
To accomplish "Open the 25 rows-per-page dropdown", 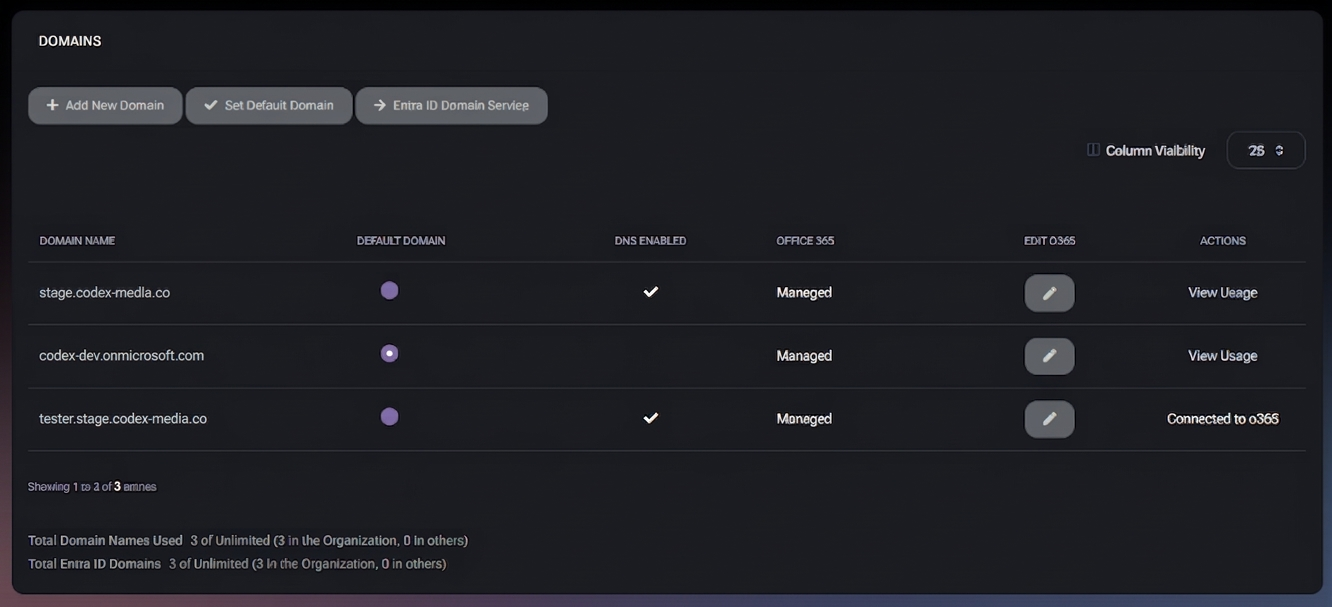I will [1265, 150].
